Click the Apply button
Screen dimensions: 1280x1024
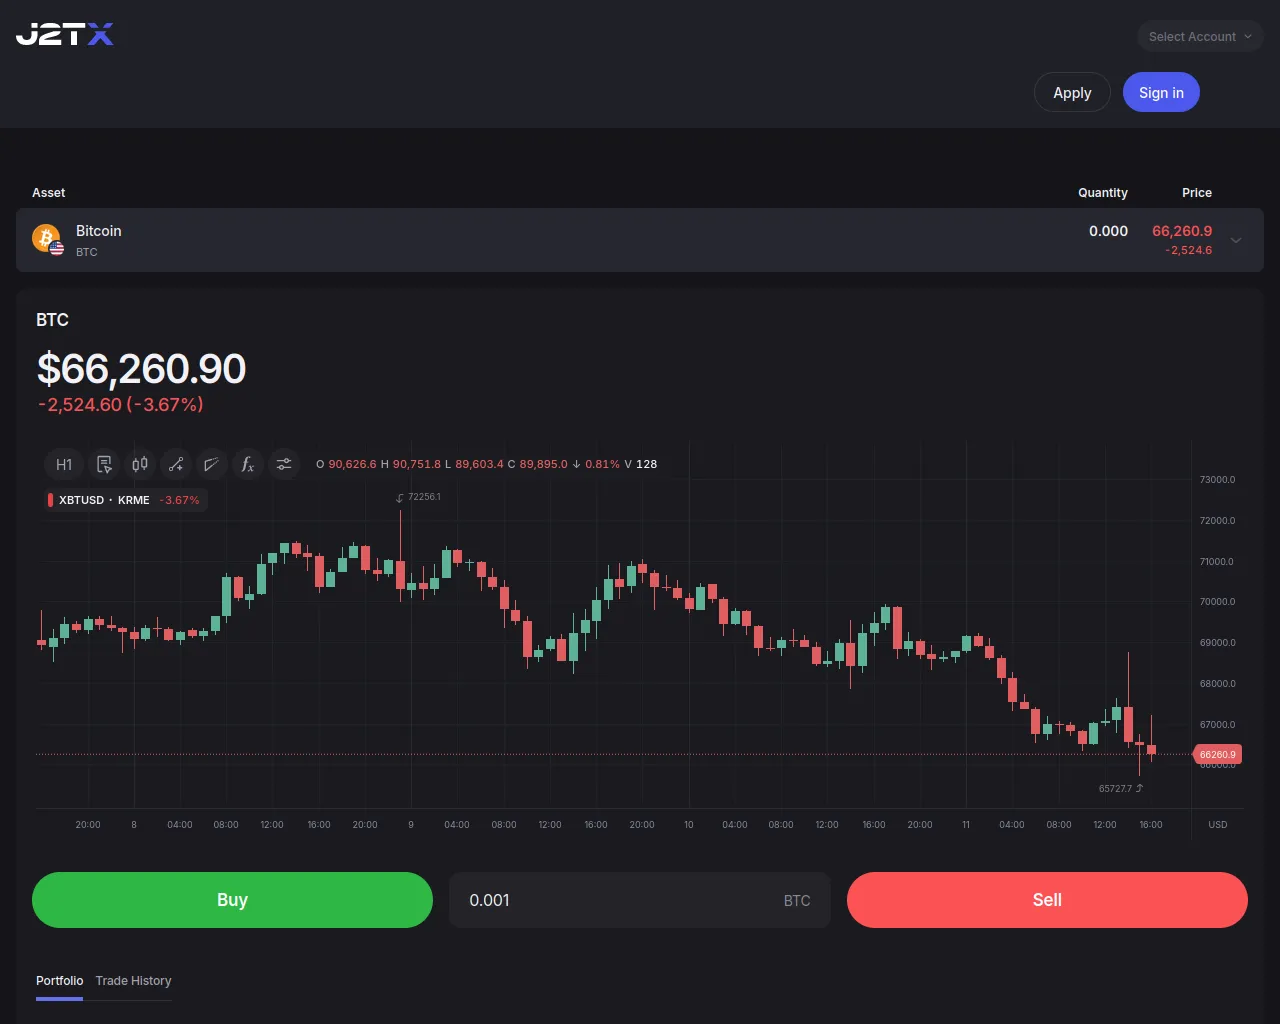tap(1072, 92)
